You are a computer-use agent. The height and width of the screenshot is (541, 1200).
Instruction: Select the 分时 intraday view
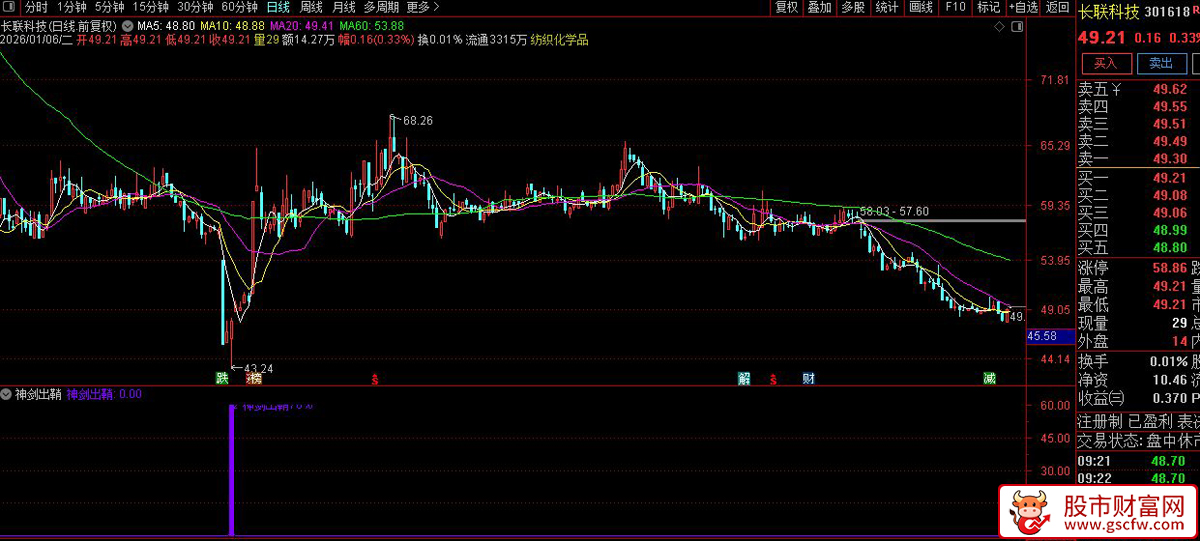pos(36,7)
